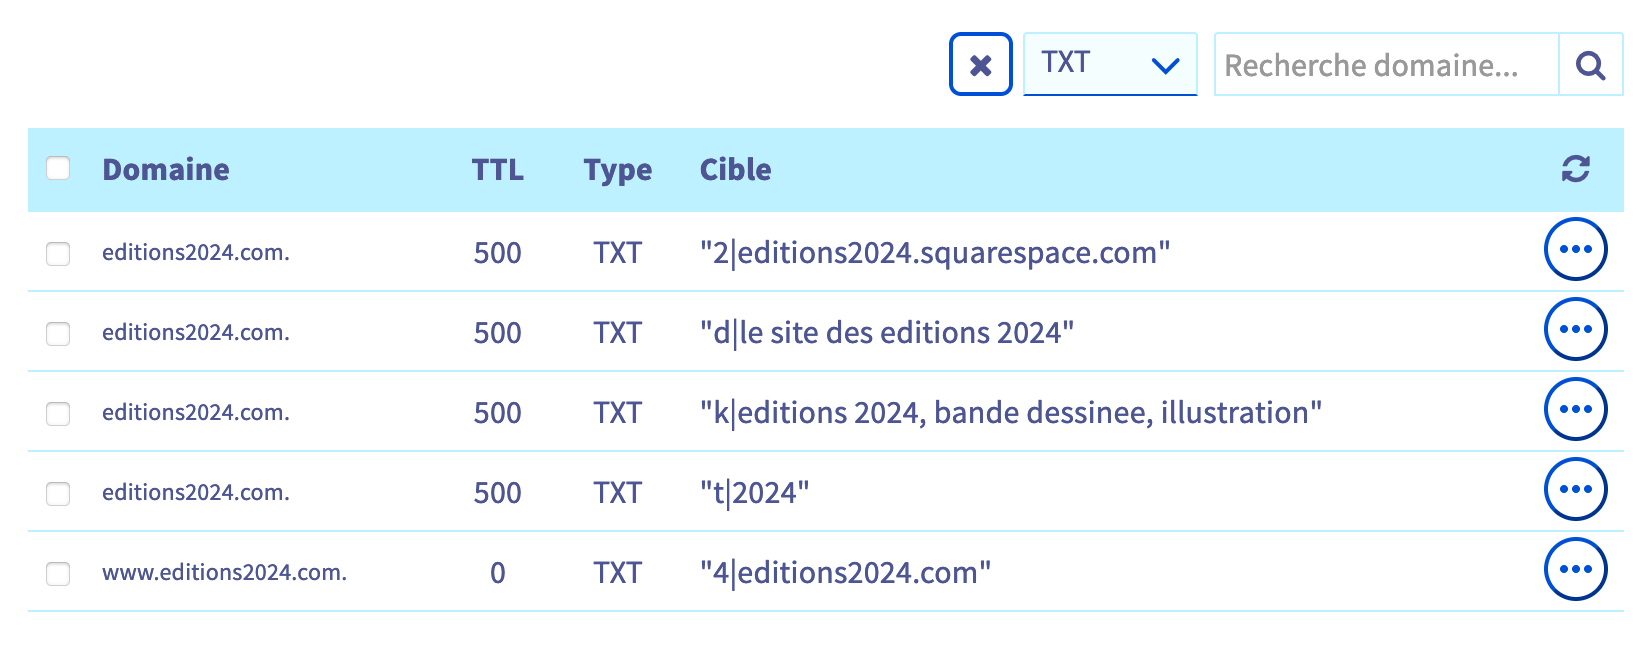Focus the Recherche domaine search field
Image resolution: width=1638 pixels, height=660 pixels.
pos(1385,66)
